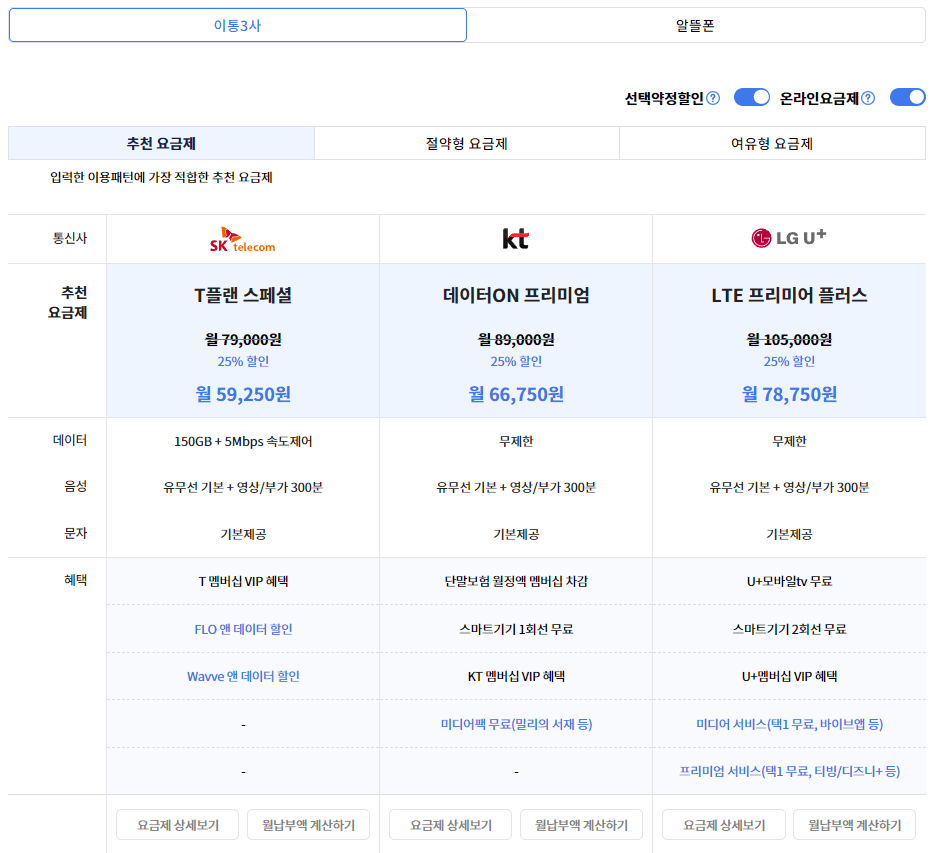Click the kt logo
Image resolution: width=932 pixels, height=853 pixels.
tap(515, 239)
